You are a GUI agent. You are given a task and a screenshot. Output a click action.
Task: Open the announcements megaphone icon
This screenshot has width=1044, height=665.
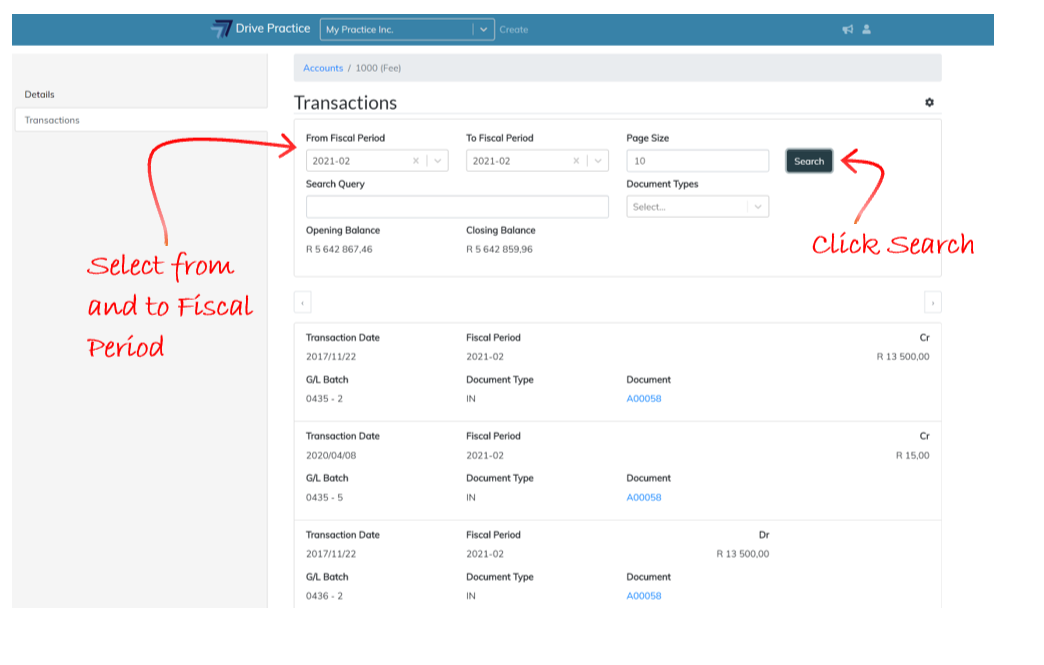tap(847, 30)
